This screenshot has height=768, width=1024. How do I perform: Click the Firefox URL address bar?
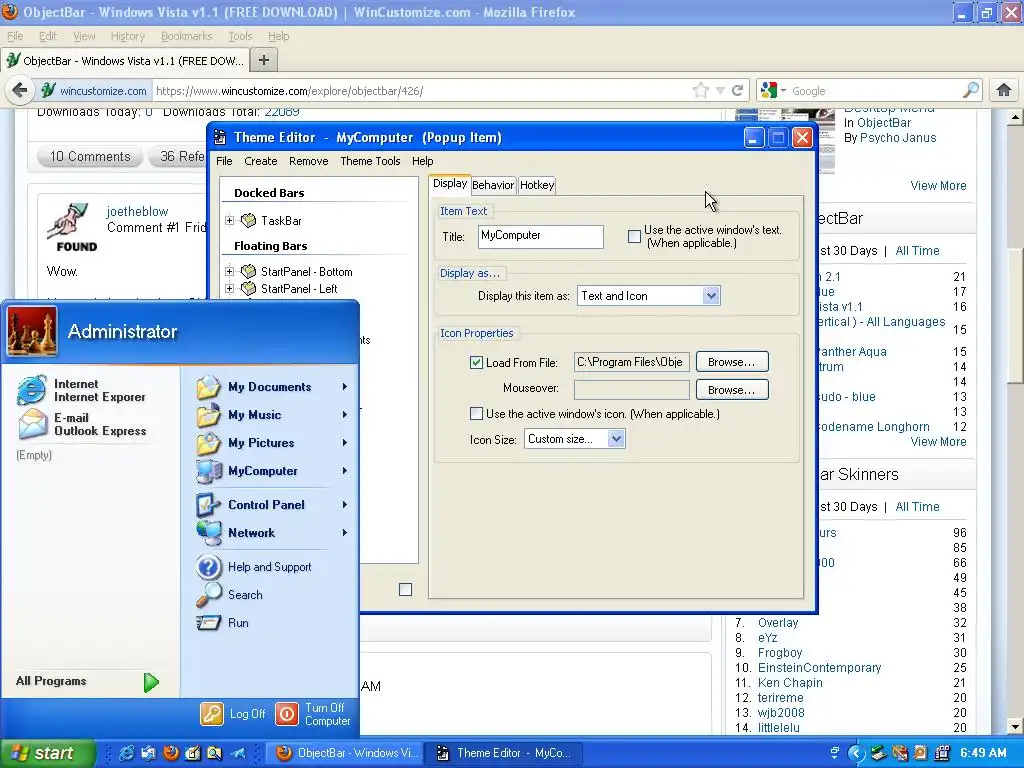pyautogui.click(x=423, y=91)
